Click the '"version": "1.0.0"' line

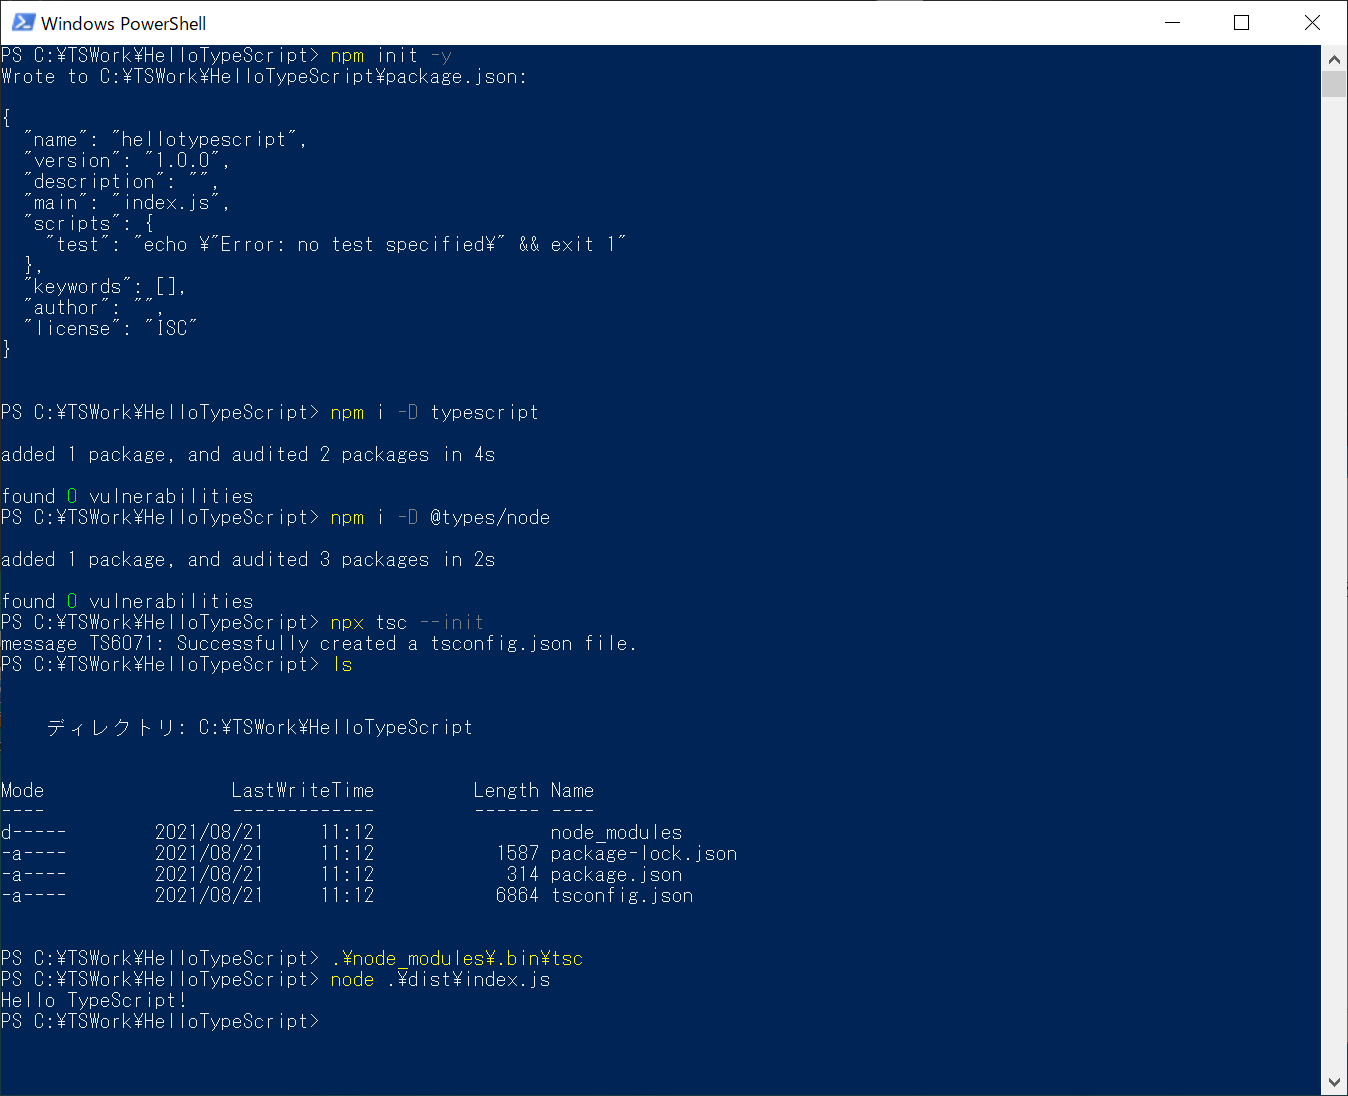coord(127,161)
